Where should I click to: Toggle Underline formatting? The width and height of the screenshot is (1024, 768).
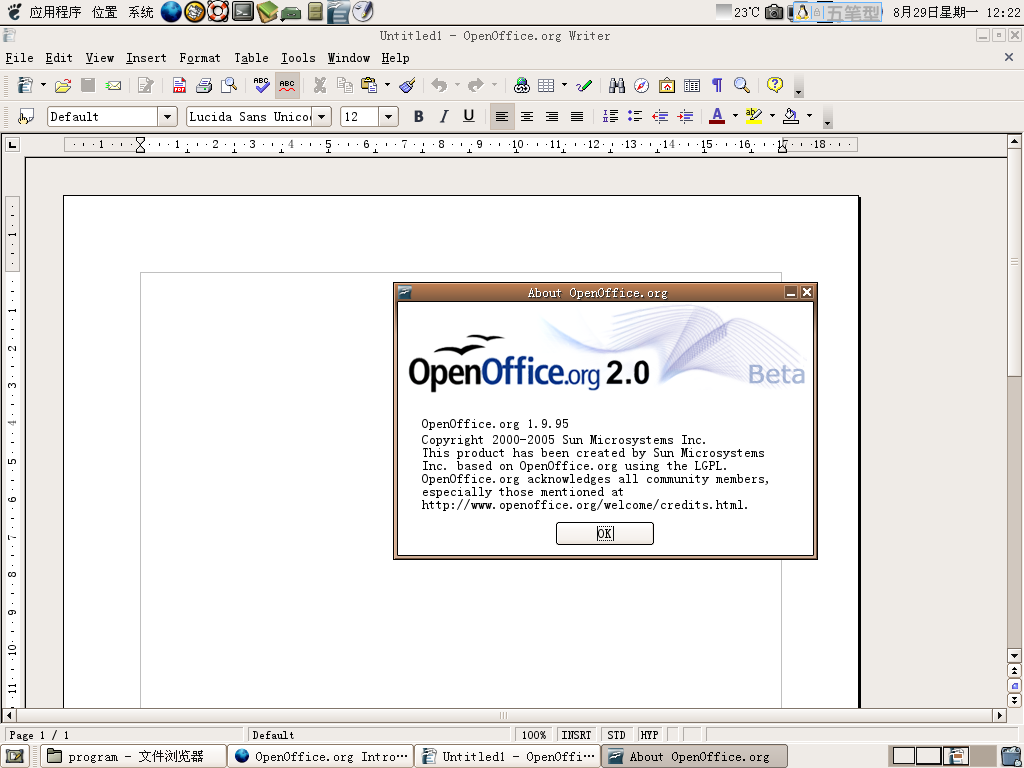469,116
